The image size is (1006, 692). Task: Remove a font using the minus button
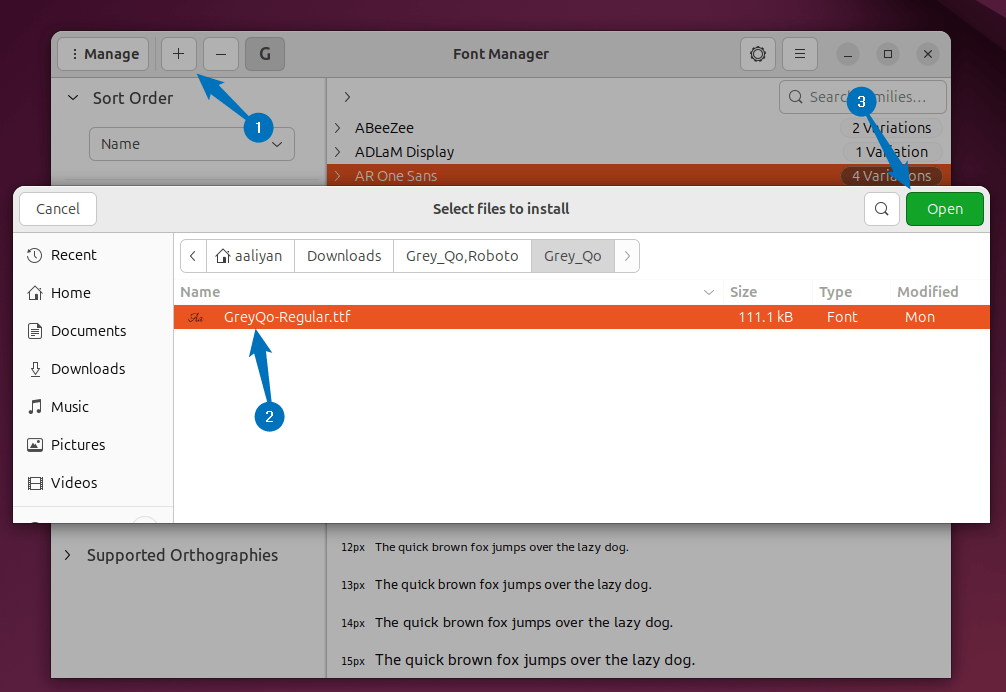220,54
